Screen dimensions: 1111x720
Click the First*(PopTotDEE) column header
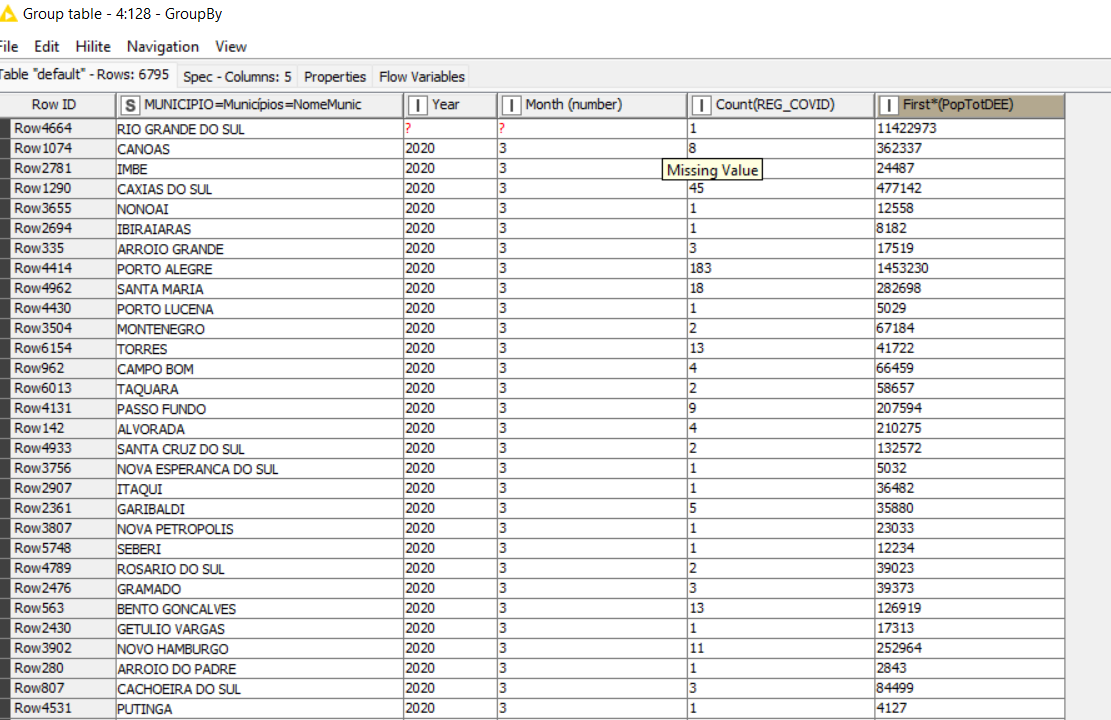(x=969, y=105)
